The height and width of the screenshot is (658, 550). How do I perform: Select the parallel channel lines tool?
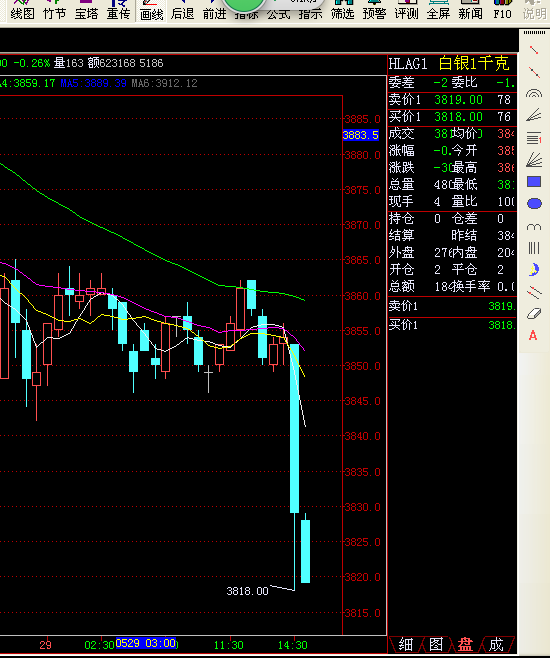click(x=534, y=292)
